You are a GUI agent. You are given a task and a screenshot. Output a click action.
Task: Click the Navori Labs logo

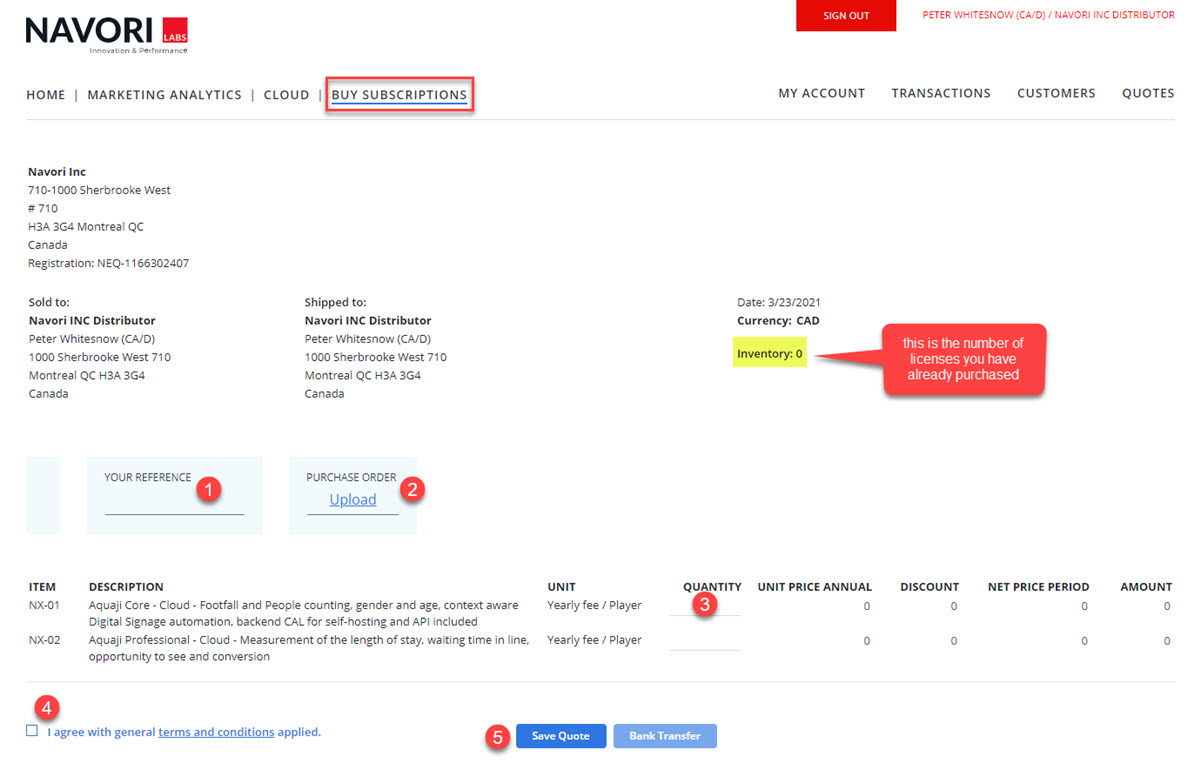pos(106,34)
